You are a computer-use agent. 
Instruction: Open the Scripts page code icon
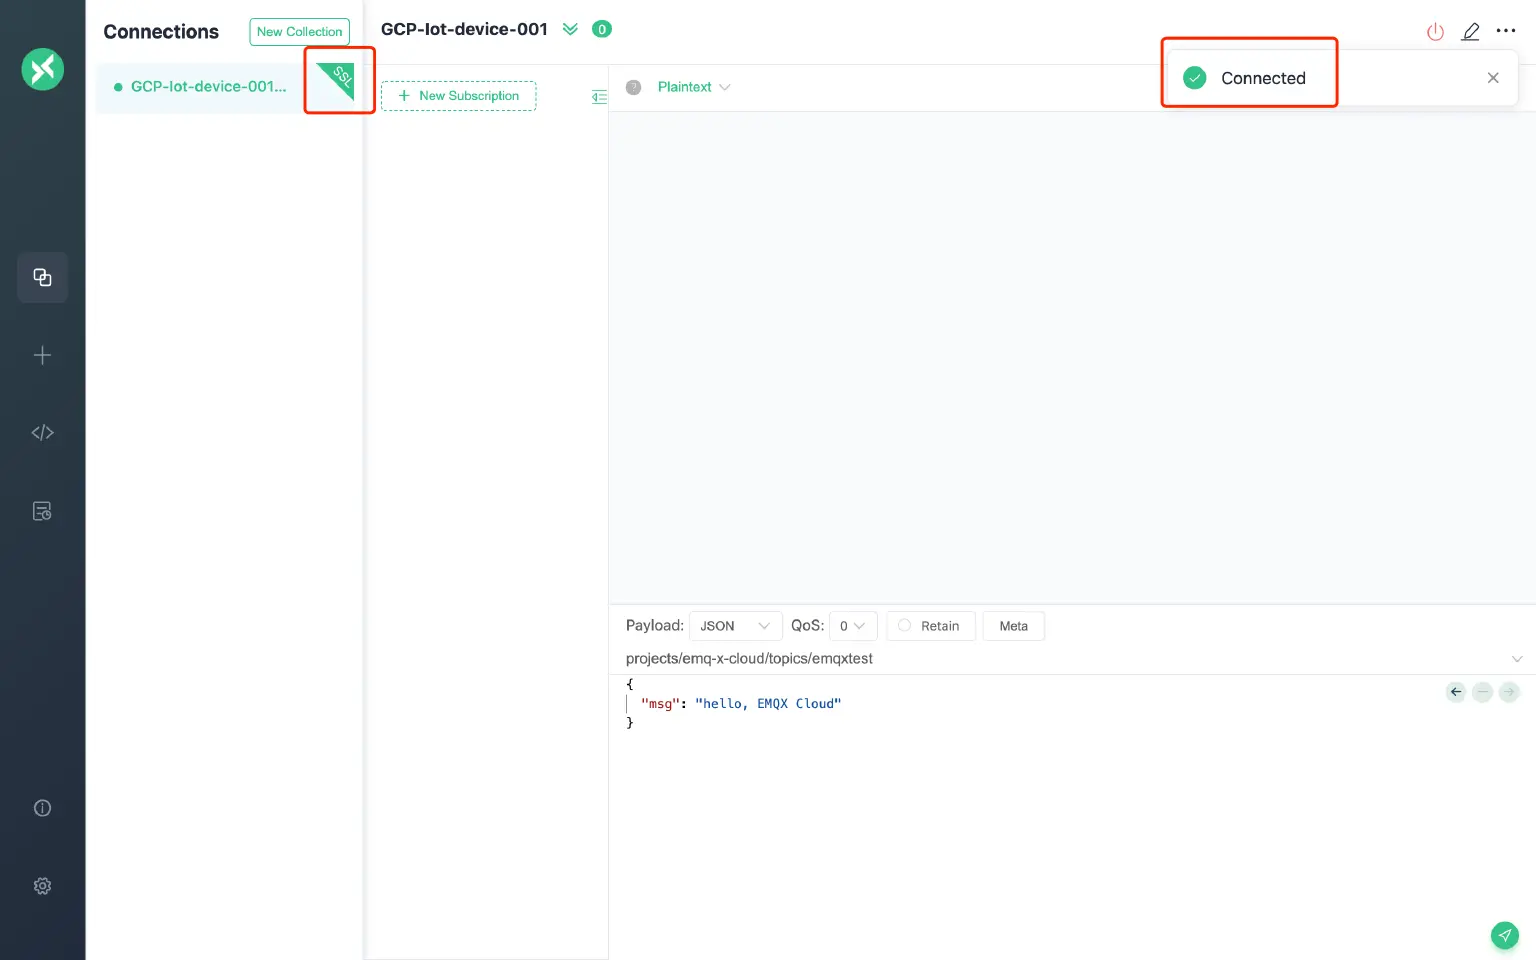(42, 433)
